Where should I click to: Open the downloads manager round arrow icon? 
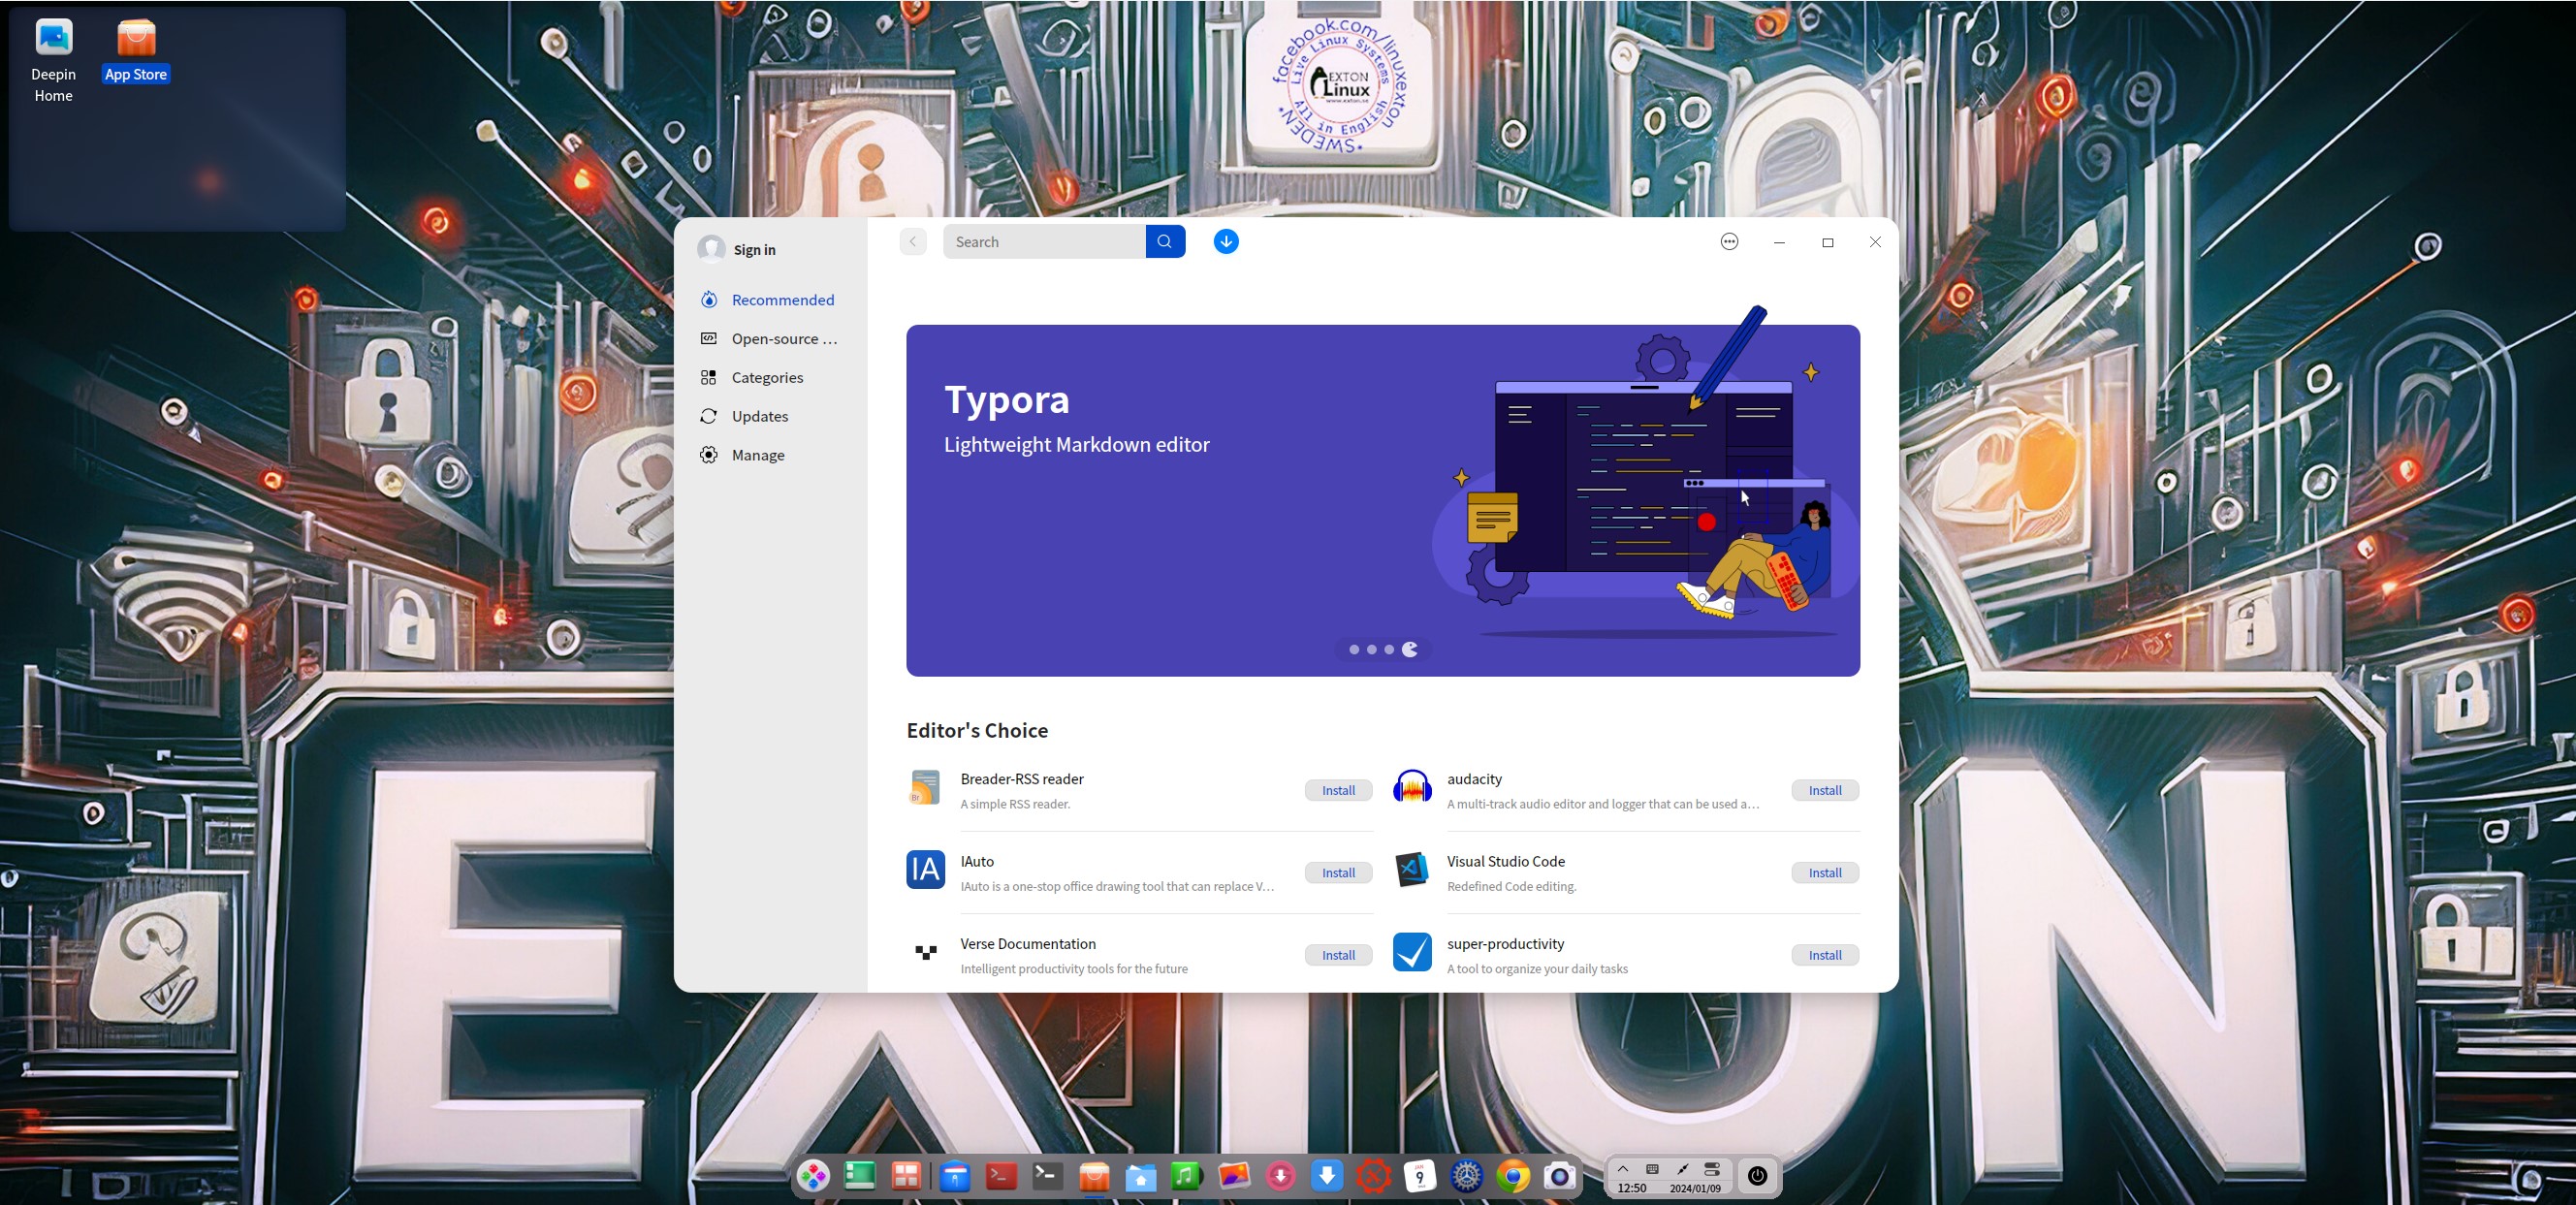1226,242
